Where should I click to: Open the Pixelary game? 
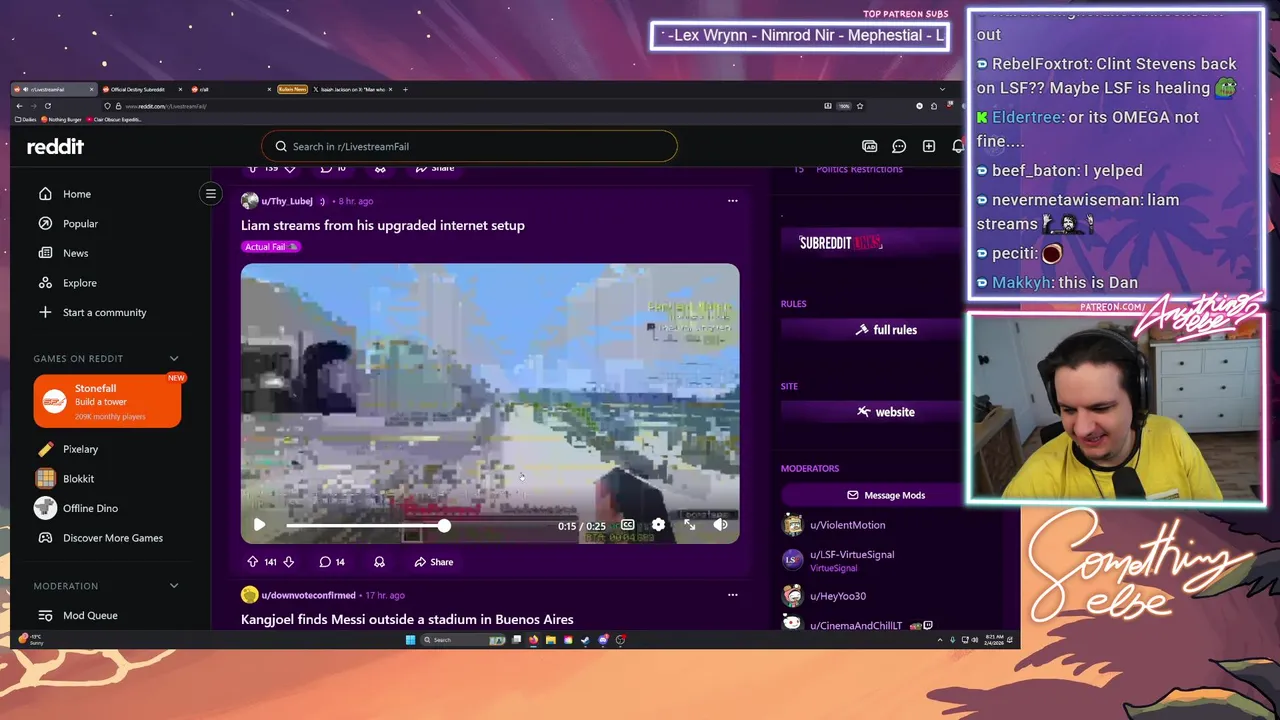click(80, 449)
